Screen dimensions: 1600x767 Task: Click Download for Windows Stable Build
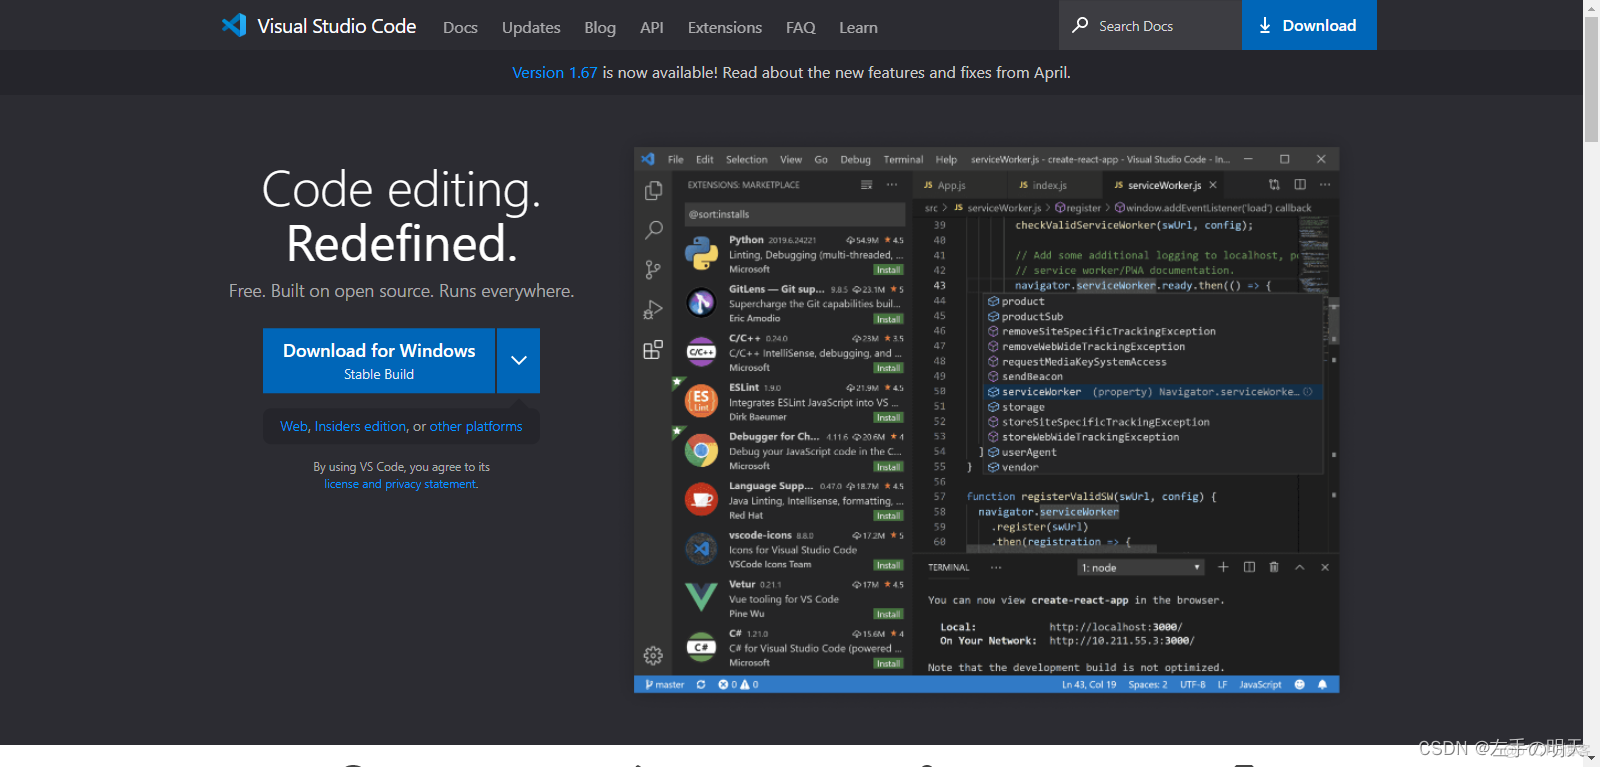(x=379, y=361)
